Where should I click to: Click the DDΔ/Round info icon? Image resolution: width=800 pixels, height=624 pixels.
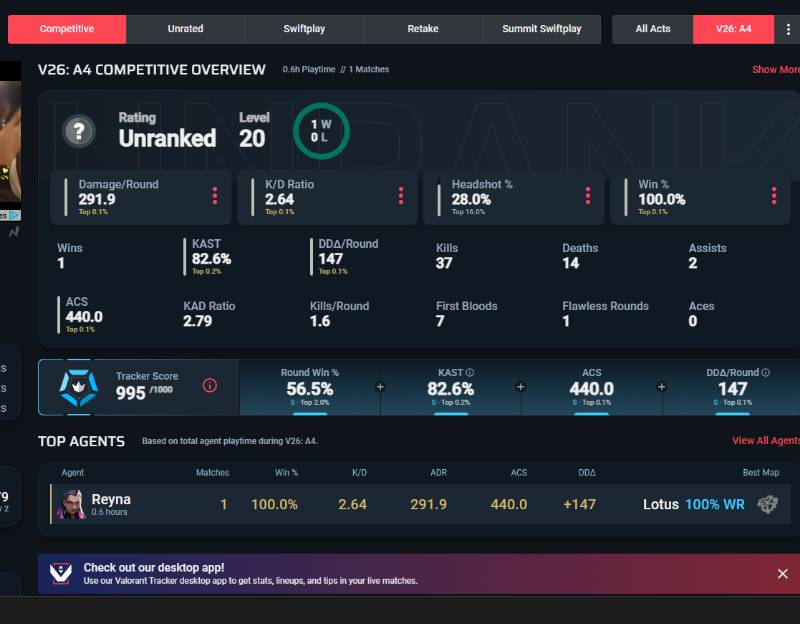pyautogui.click(x=765, y=372)
